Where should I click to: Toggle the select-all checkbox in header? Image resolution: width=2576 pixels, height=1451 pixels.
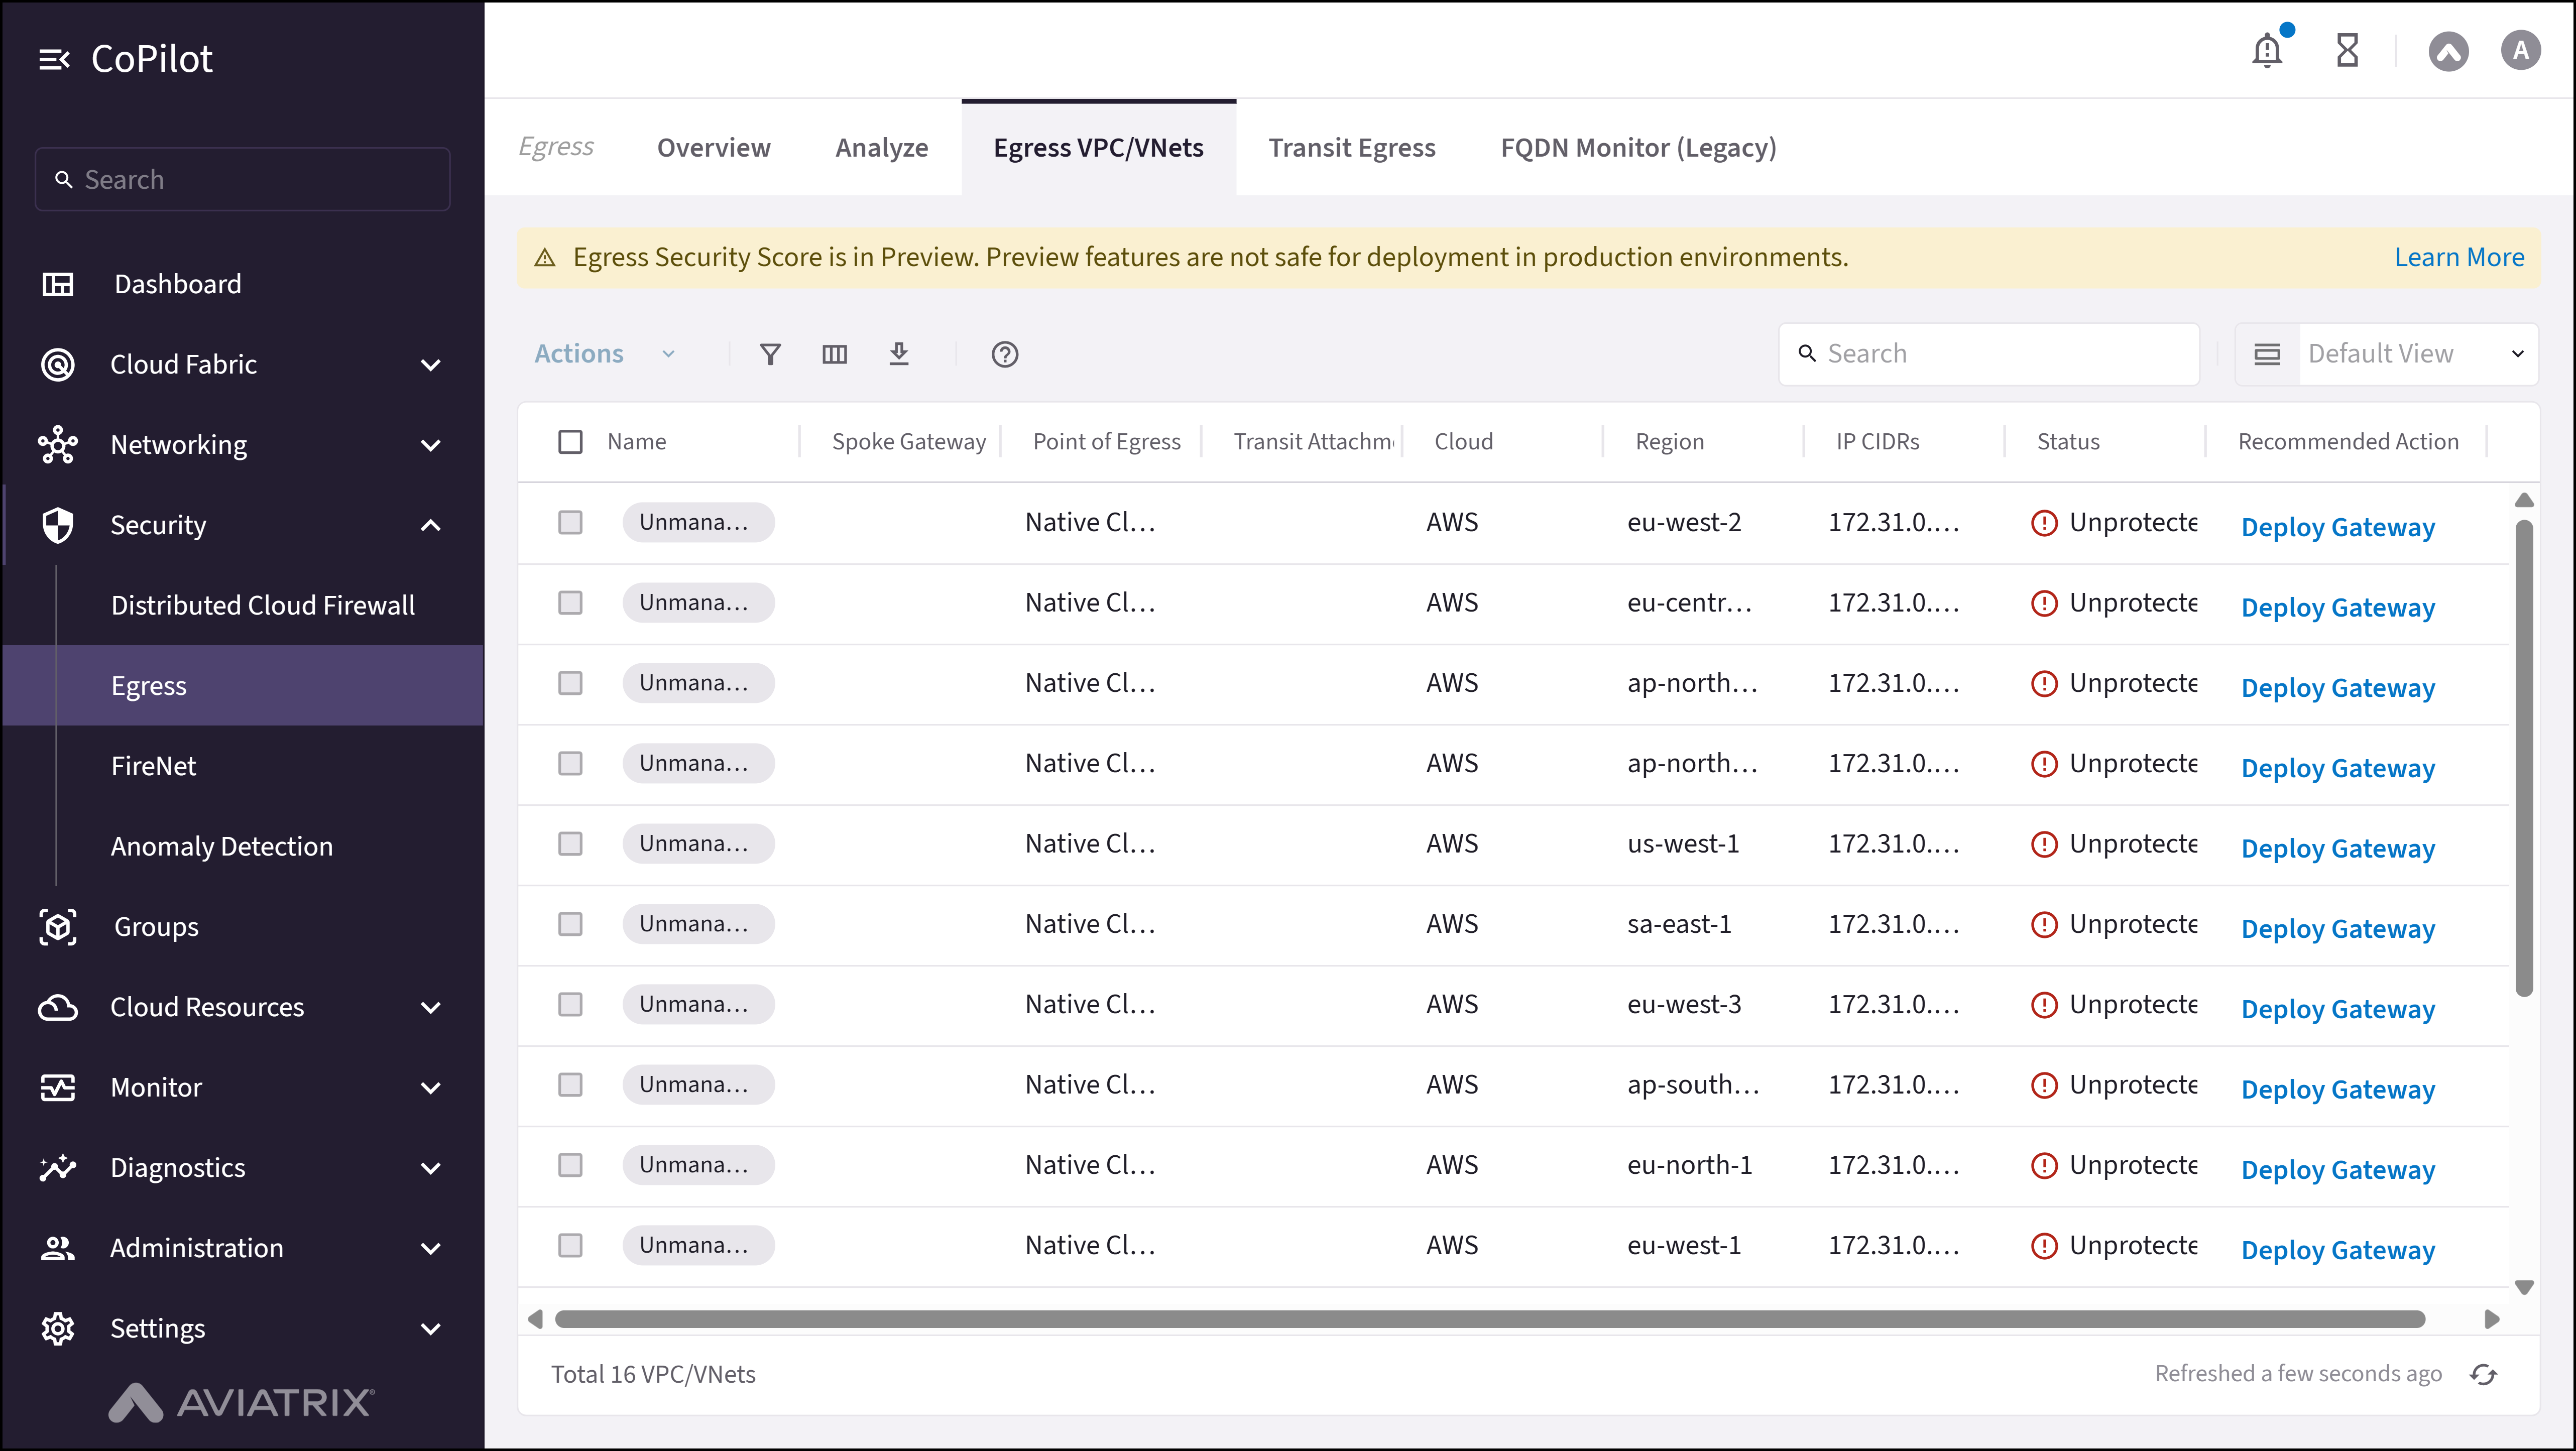[570, 442]
